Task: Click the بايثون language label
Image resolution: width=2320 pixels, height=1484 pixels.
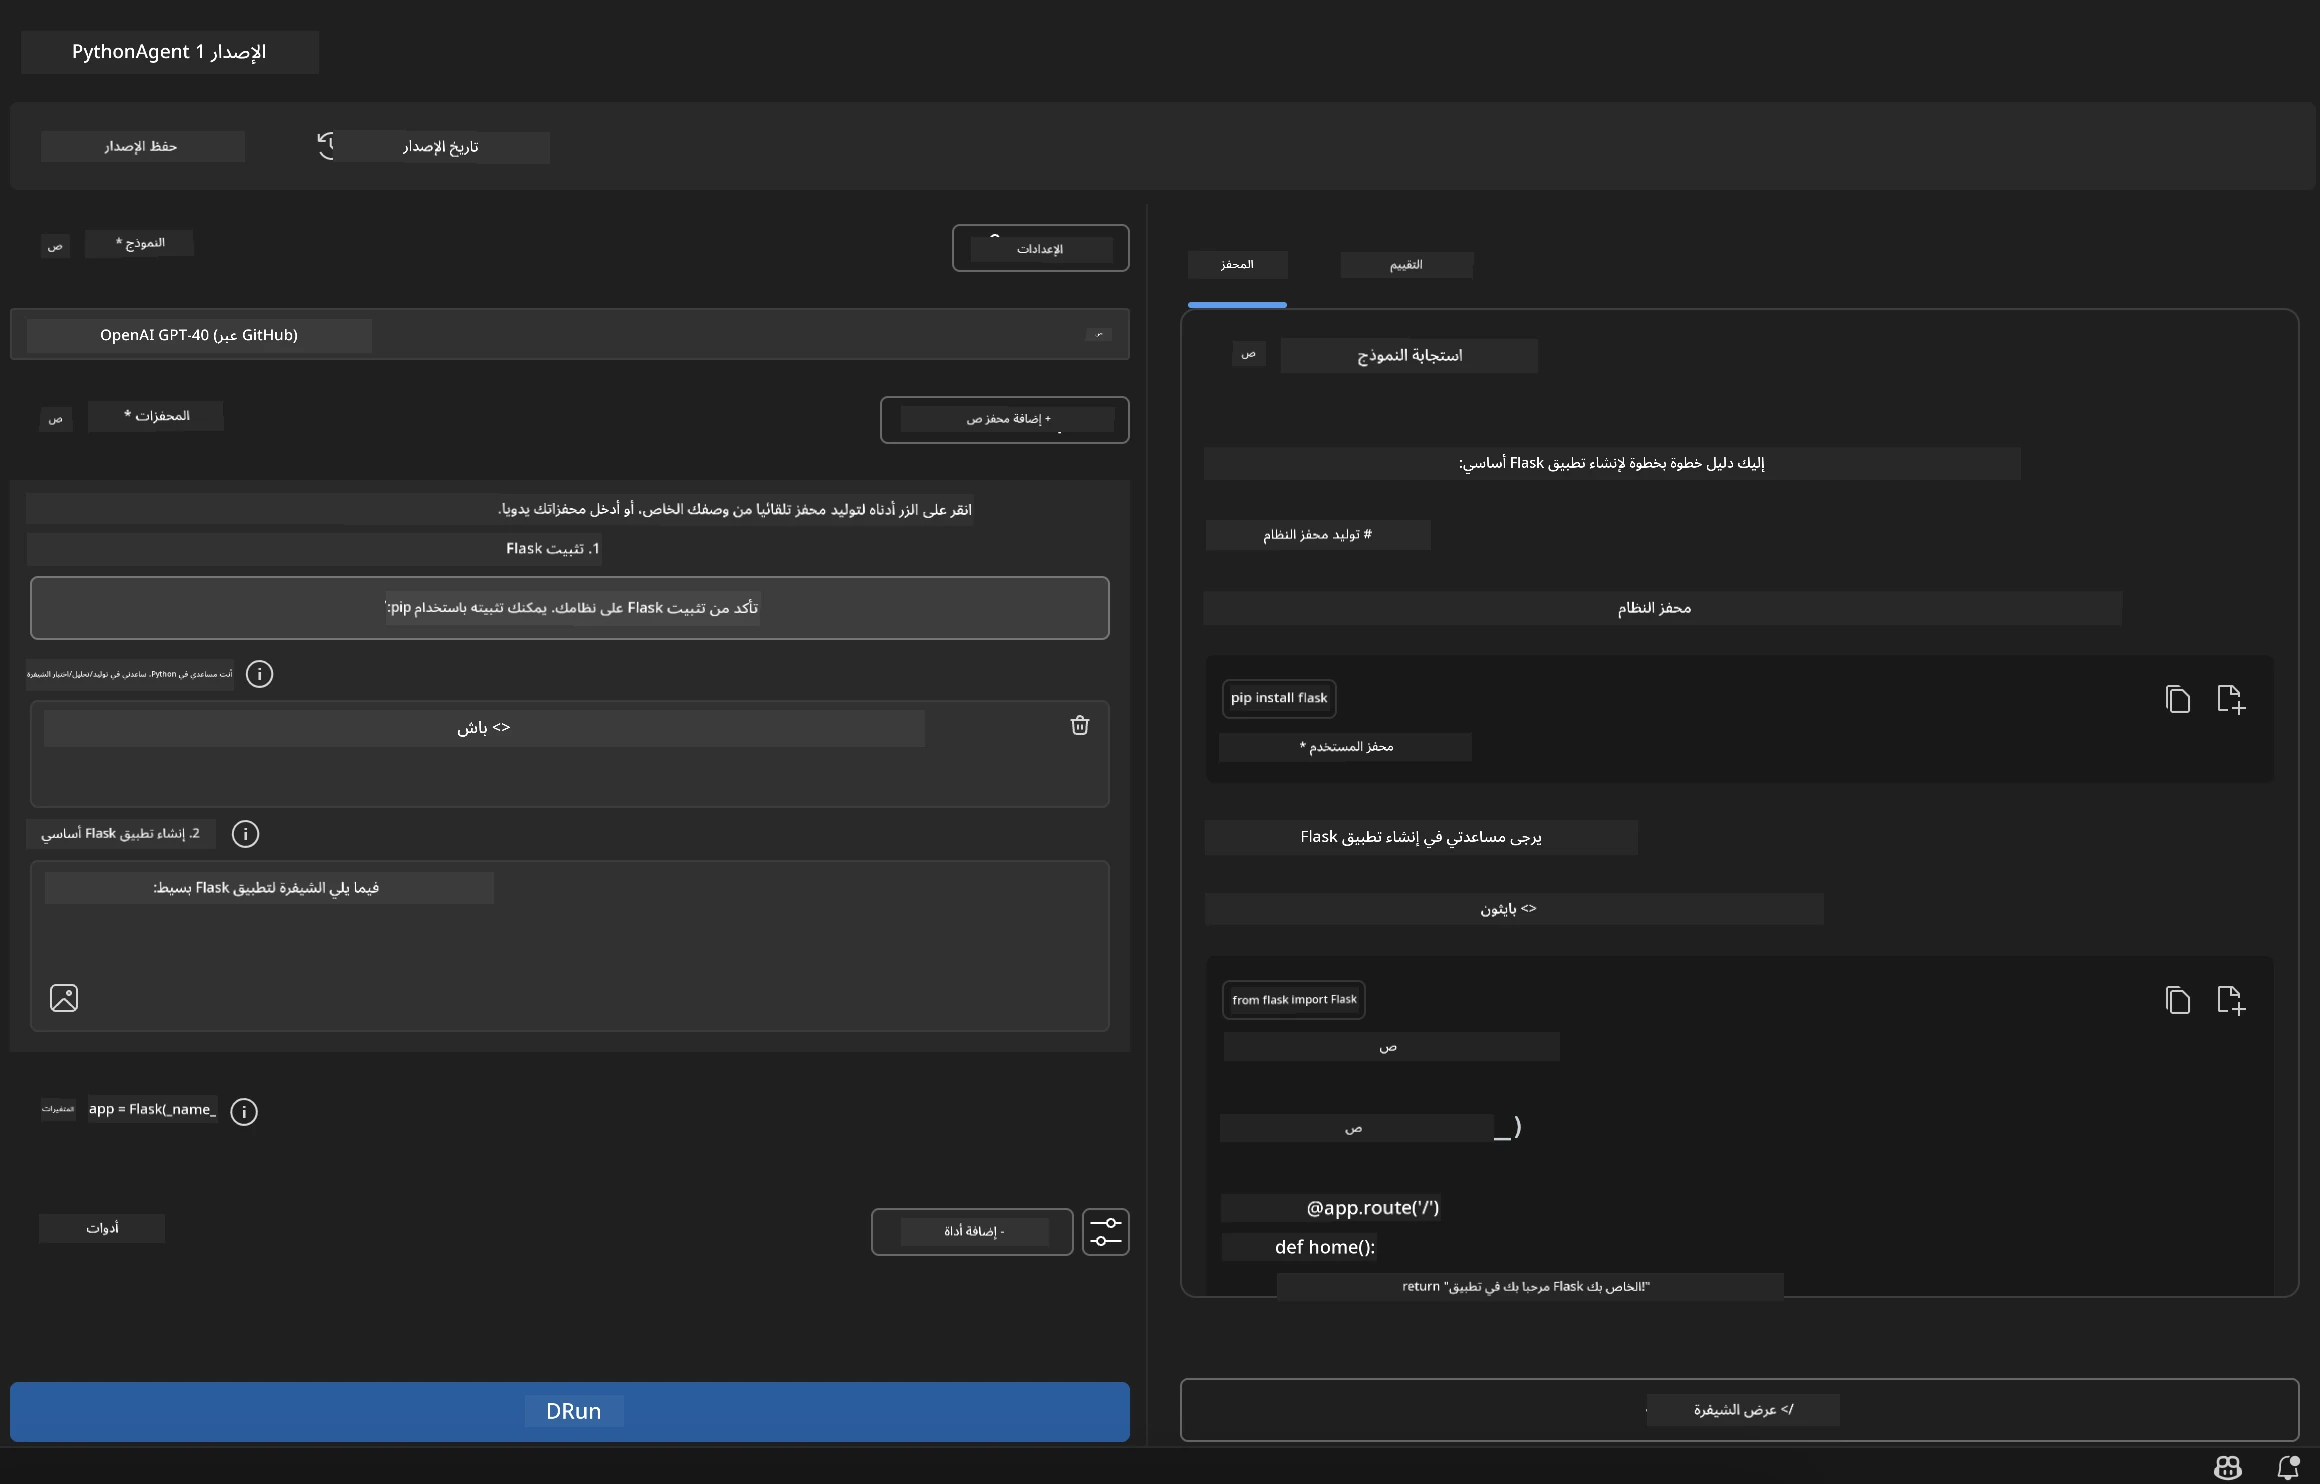Action: 1508,909
